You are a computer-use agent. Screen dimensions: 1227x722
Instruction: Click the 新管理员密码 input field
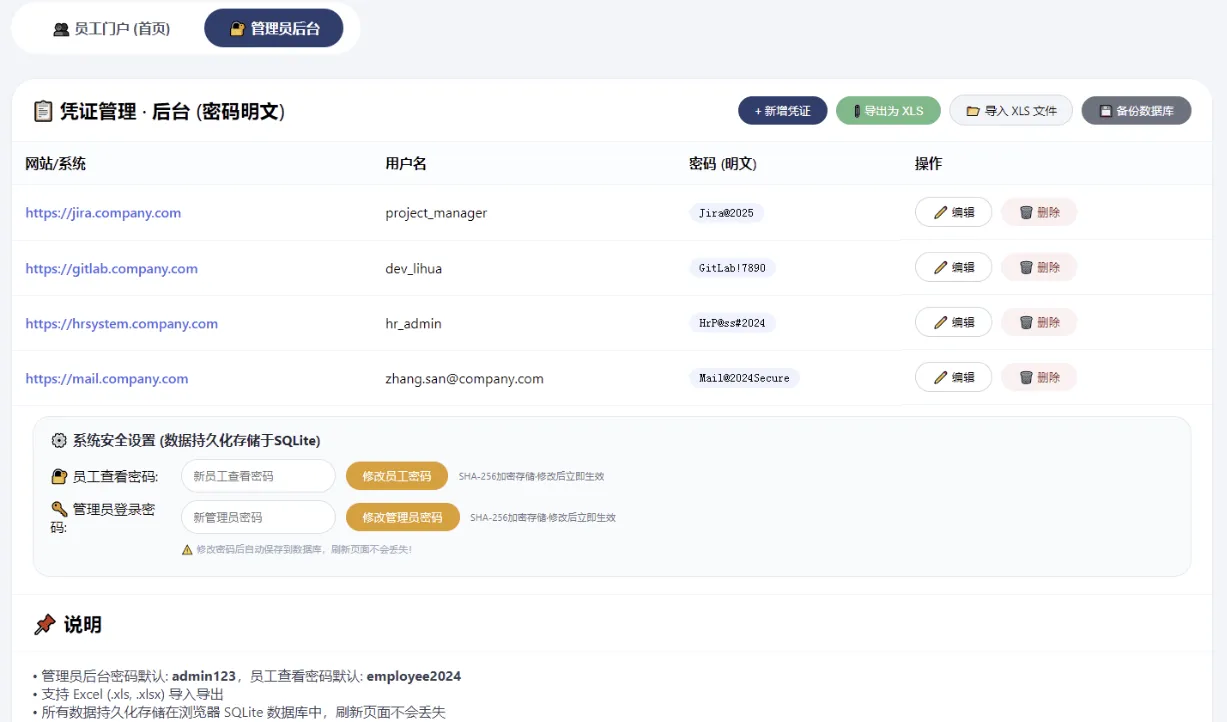click(257, 517)
